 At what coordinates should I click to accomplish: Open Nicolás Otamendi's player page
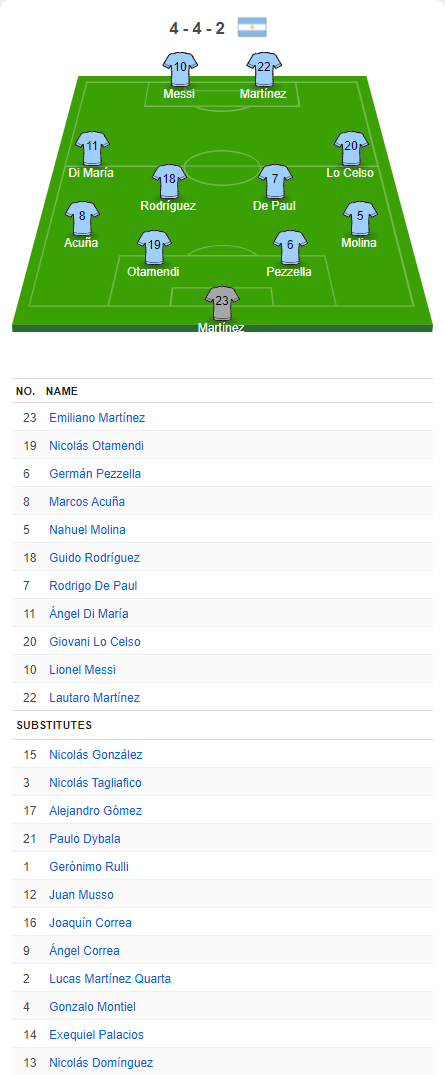[97, 446]
